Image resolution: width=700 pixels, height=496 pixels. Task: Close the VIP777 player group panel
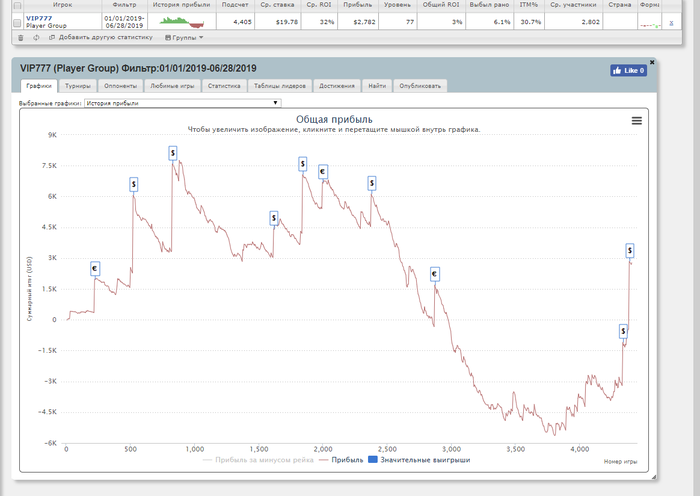(x=652, y=62)
